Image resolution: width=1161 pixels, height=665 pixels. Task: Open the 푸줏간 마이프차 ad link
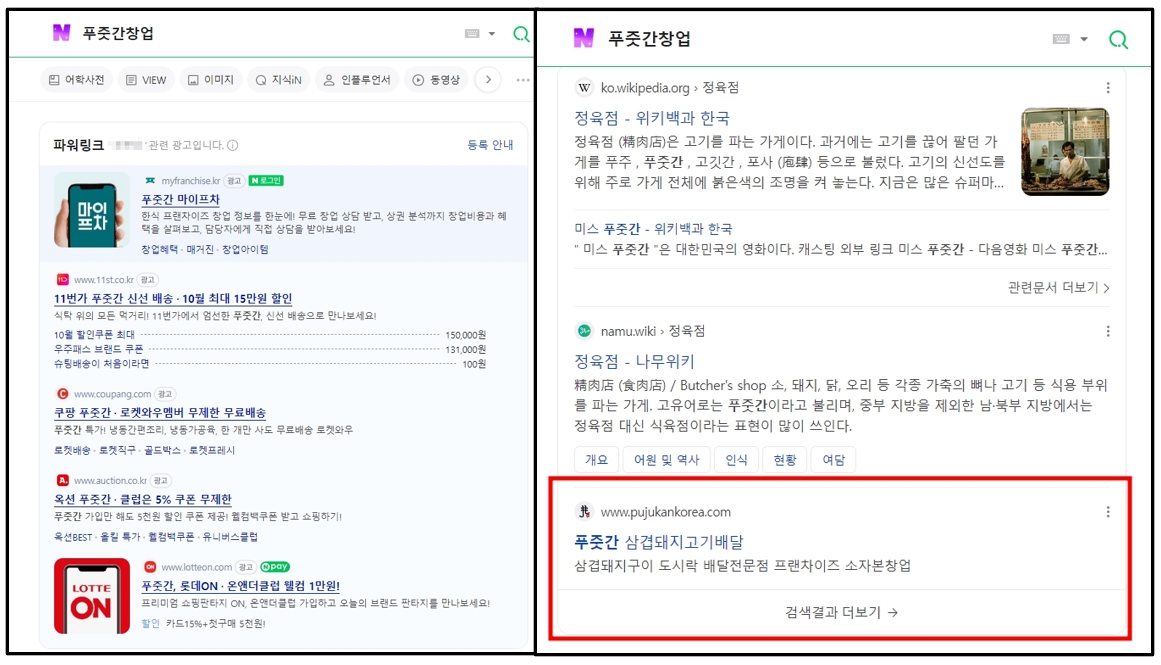tap(181, 199)
